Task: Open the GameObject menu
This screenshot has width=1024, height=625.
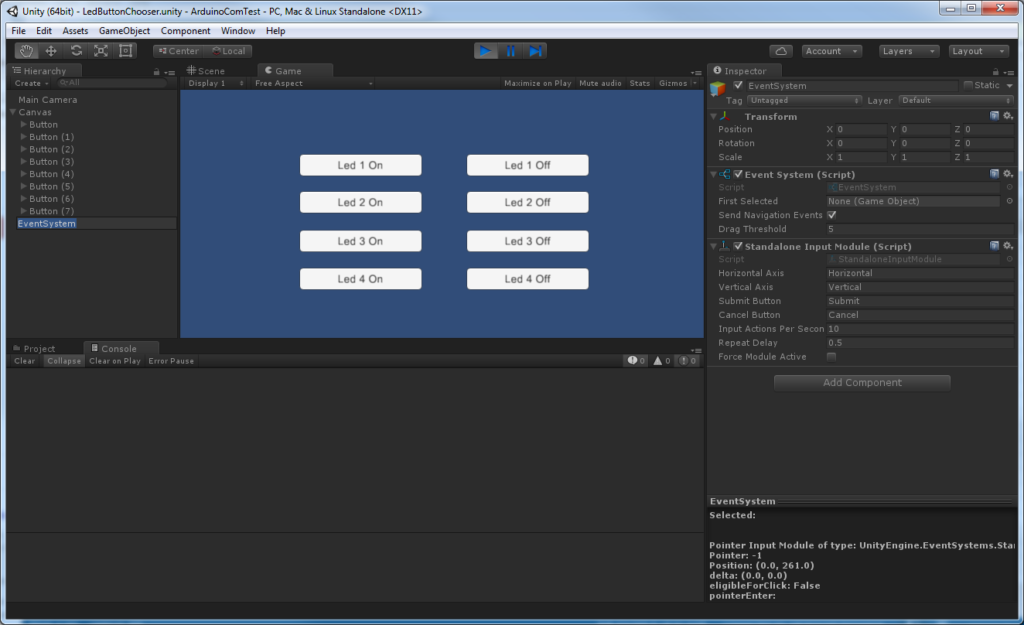Action: click(124, 31)
